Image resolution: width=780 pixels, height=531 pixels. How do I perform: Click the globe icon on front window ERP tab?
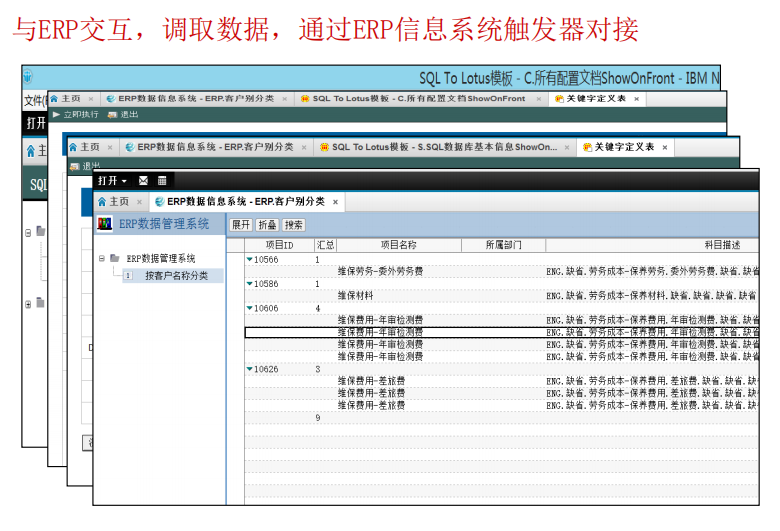[160, 202]
